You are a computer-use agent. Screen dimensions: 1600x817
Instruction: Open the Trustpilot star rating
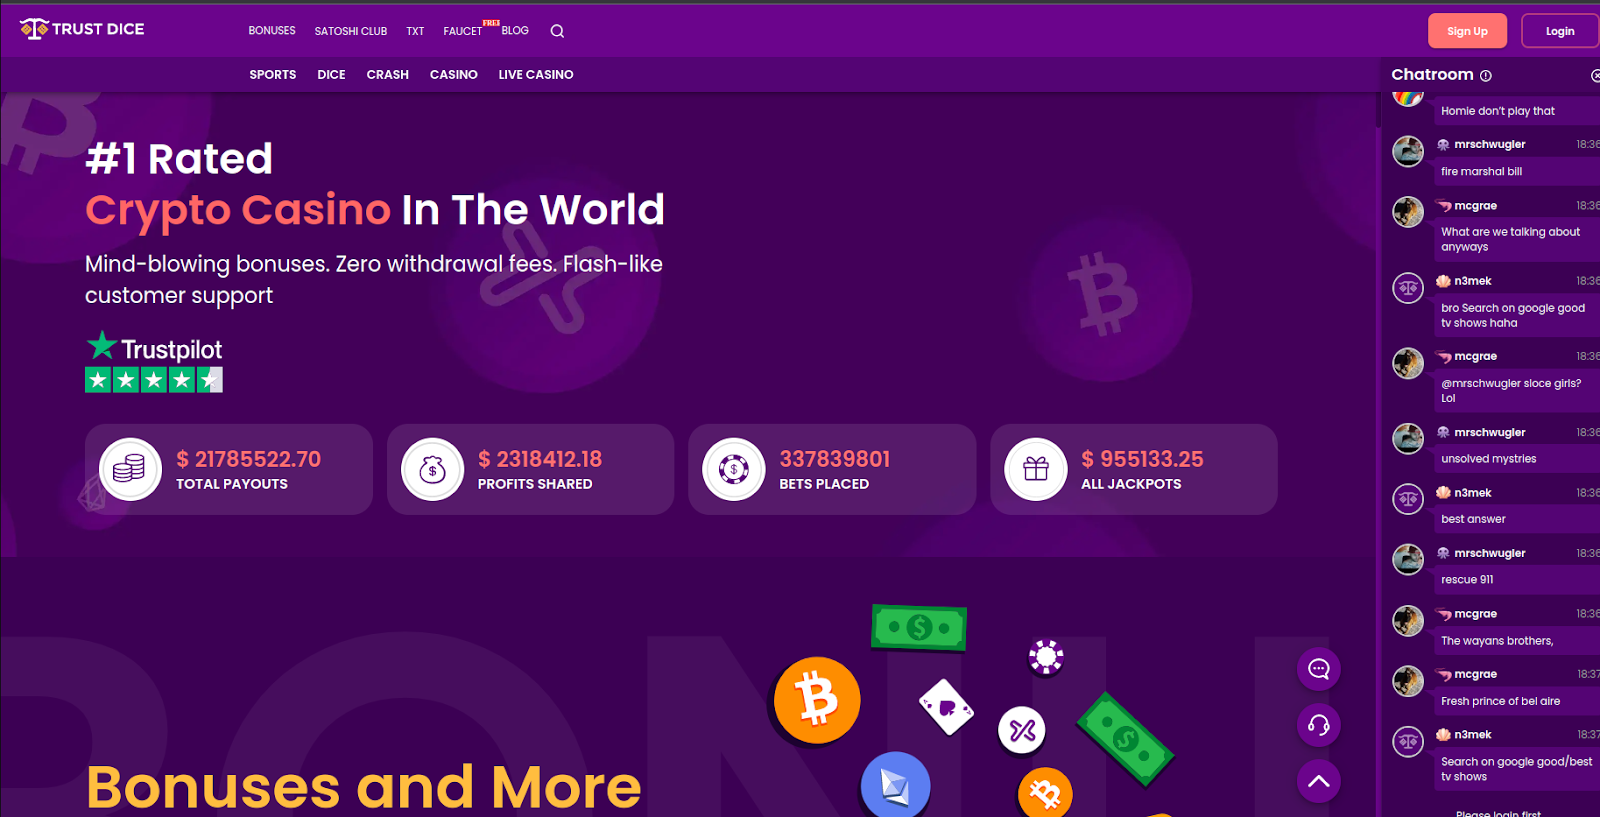(154, 362)
